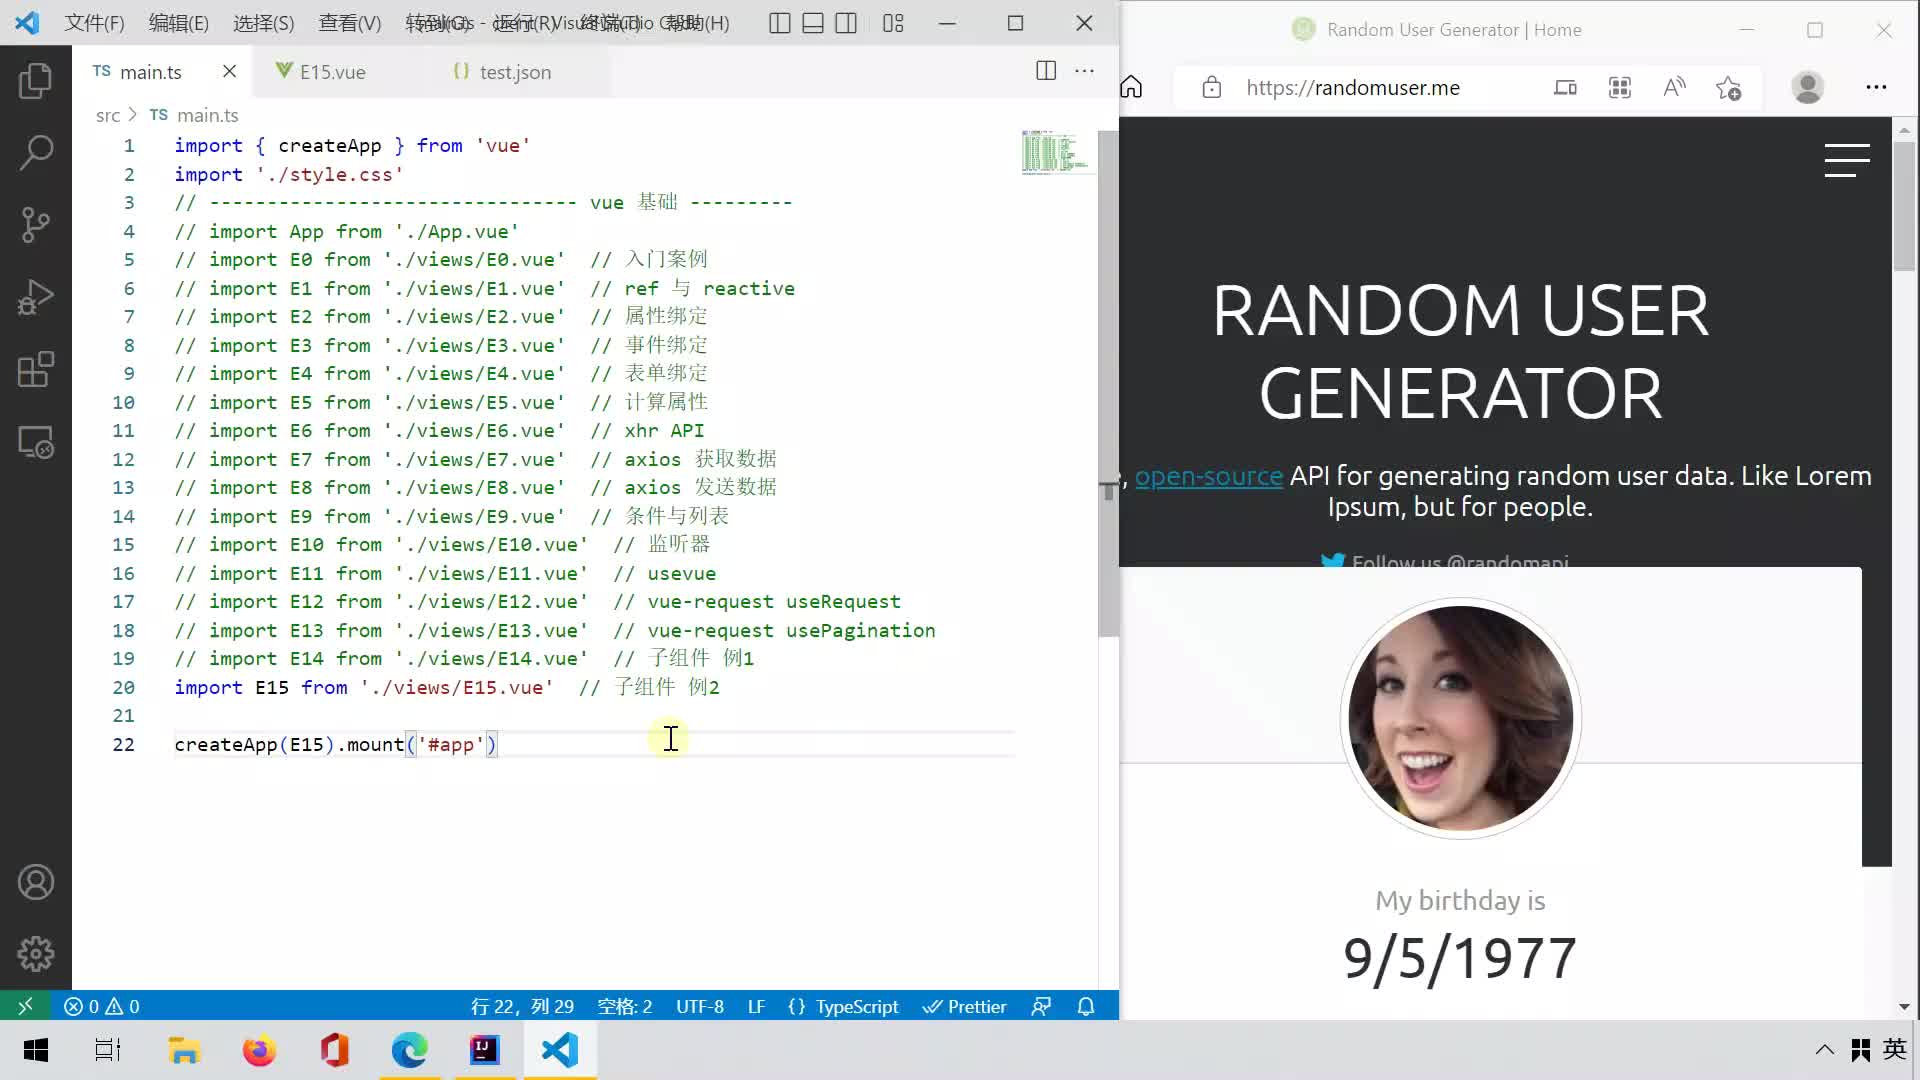Switch to Microsoft Edge on the taskbar
Image resolution: width=1920 pixels, height=1080 pixels.
click(410, 1050)
